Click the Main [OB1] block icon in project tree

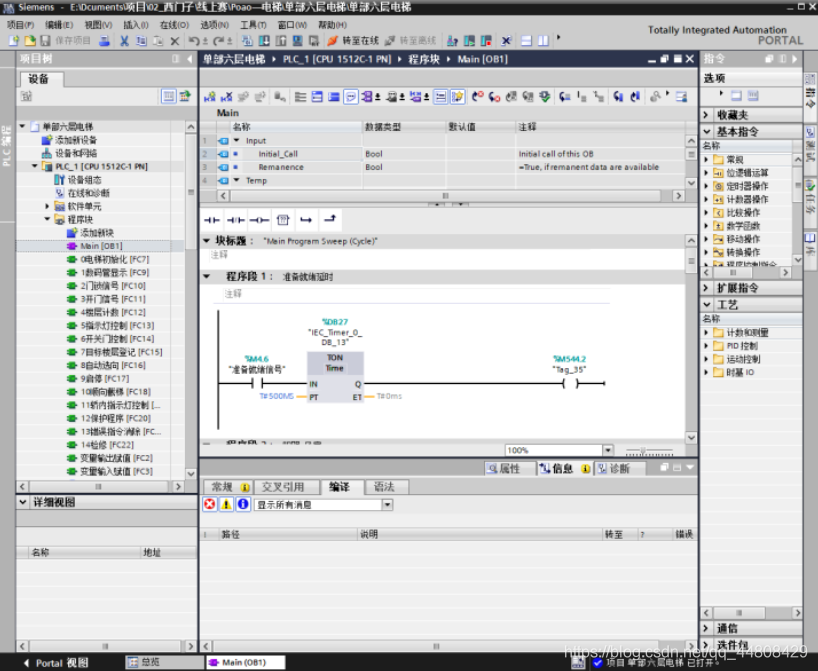(72, 246)
